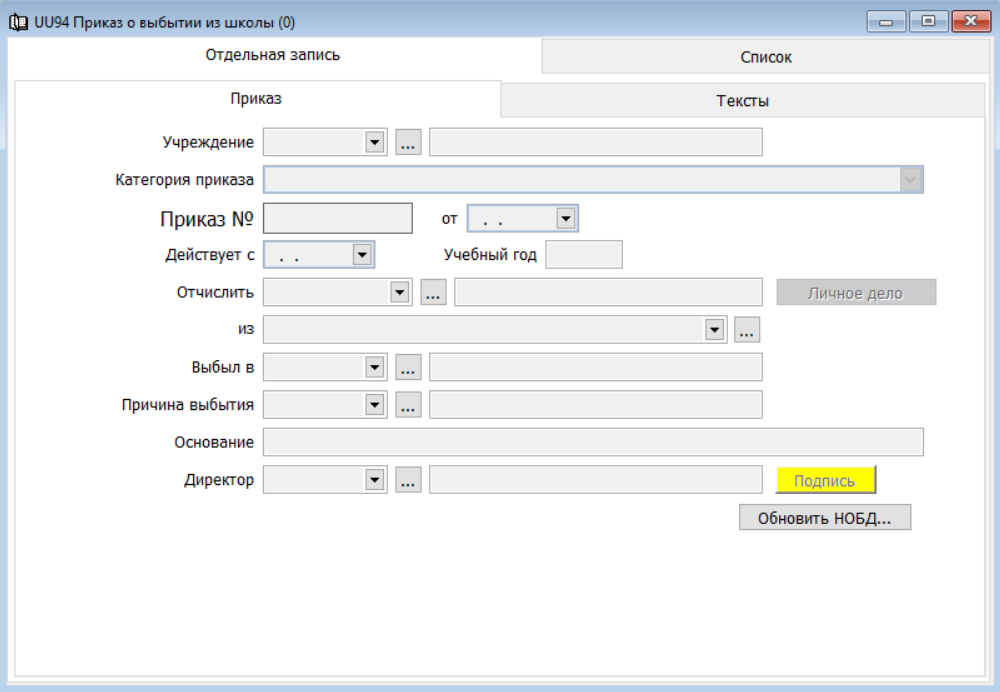Open lookup button next to Выбыл в

408,367
